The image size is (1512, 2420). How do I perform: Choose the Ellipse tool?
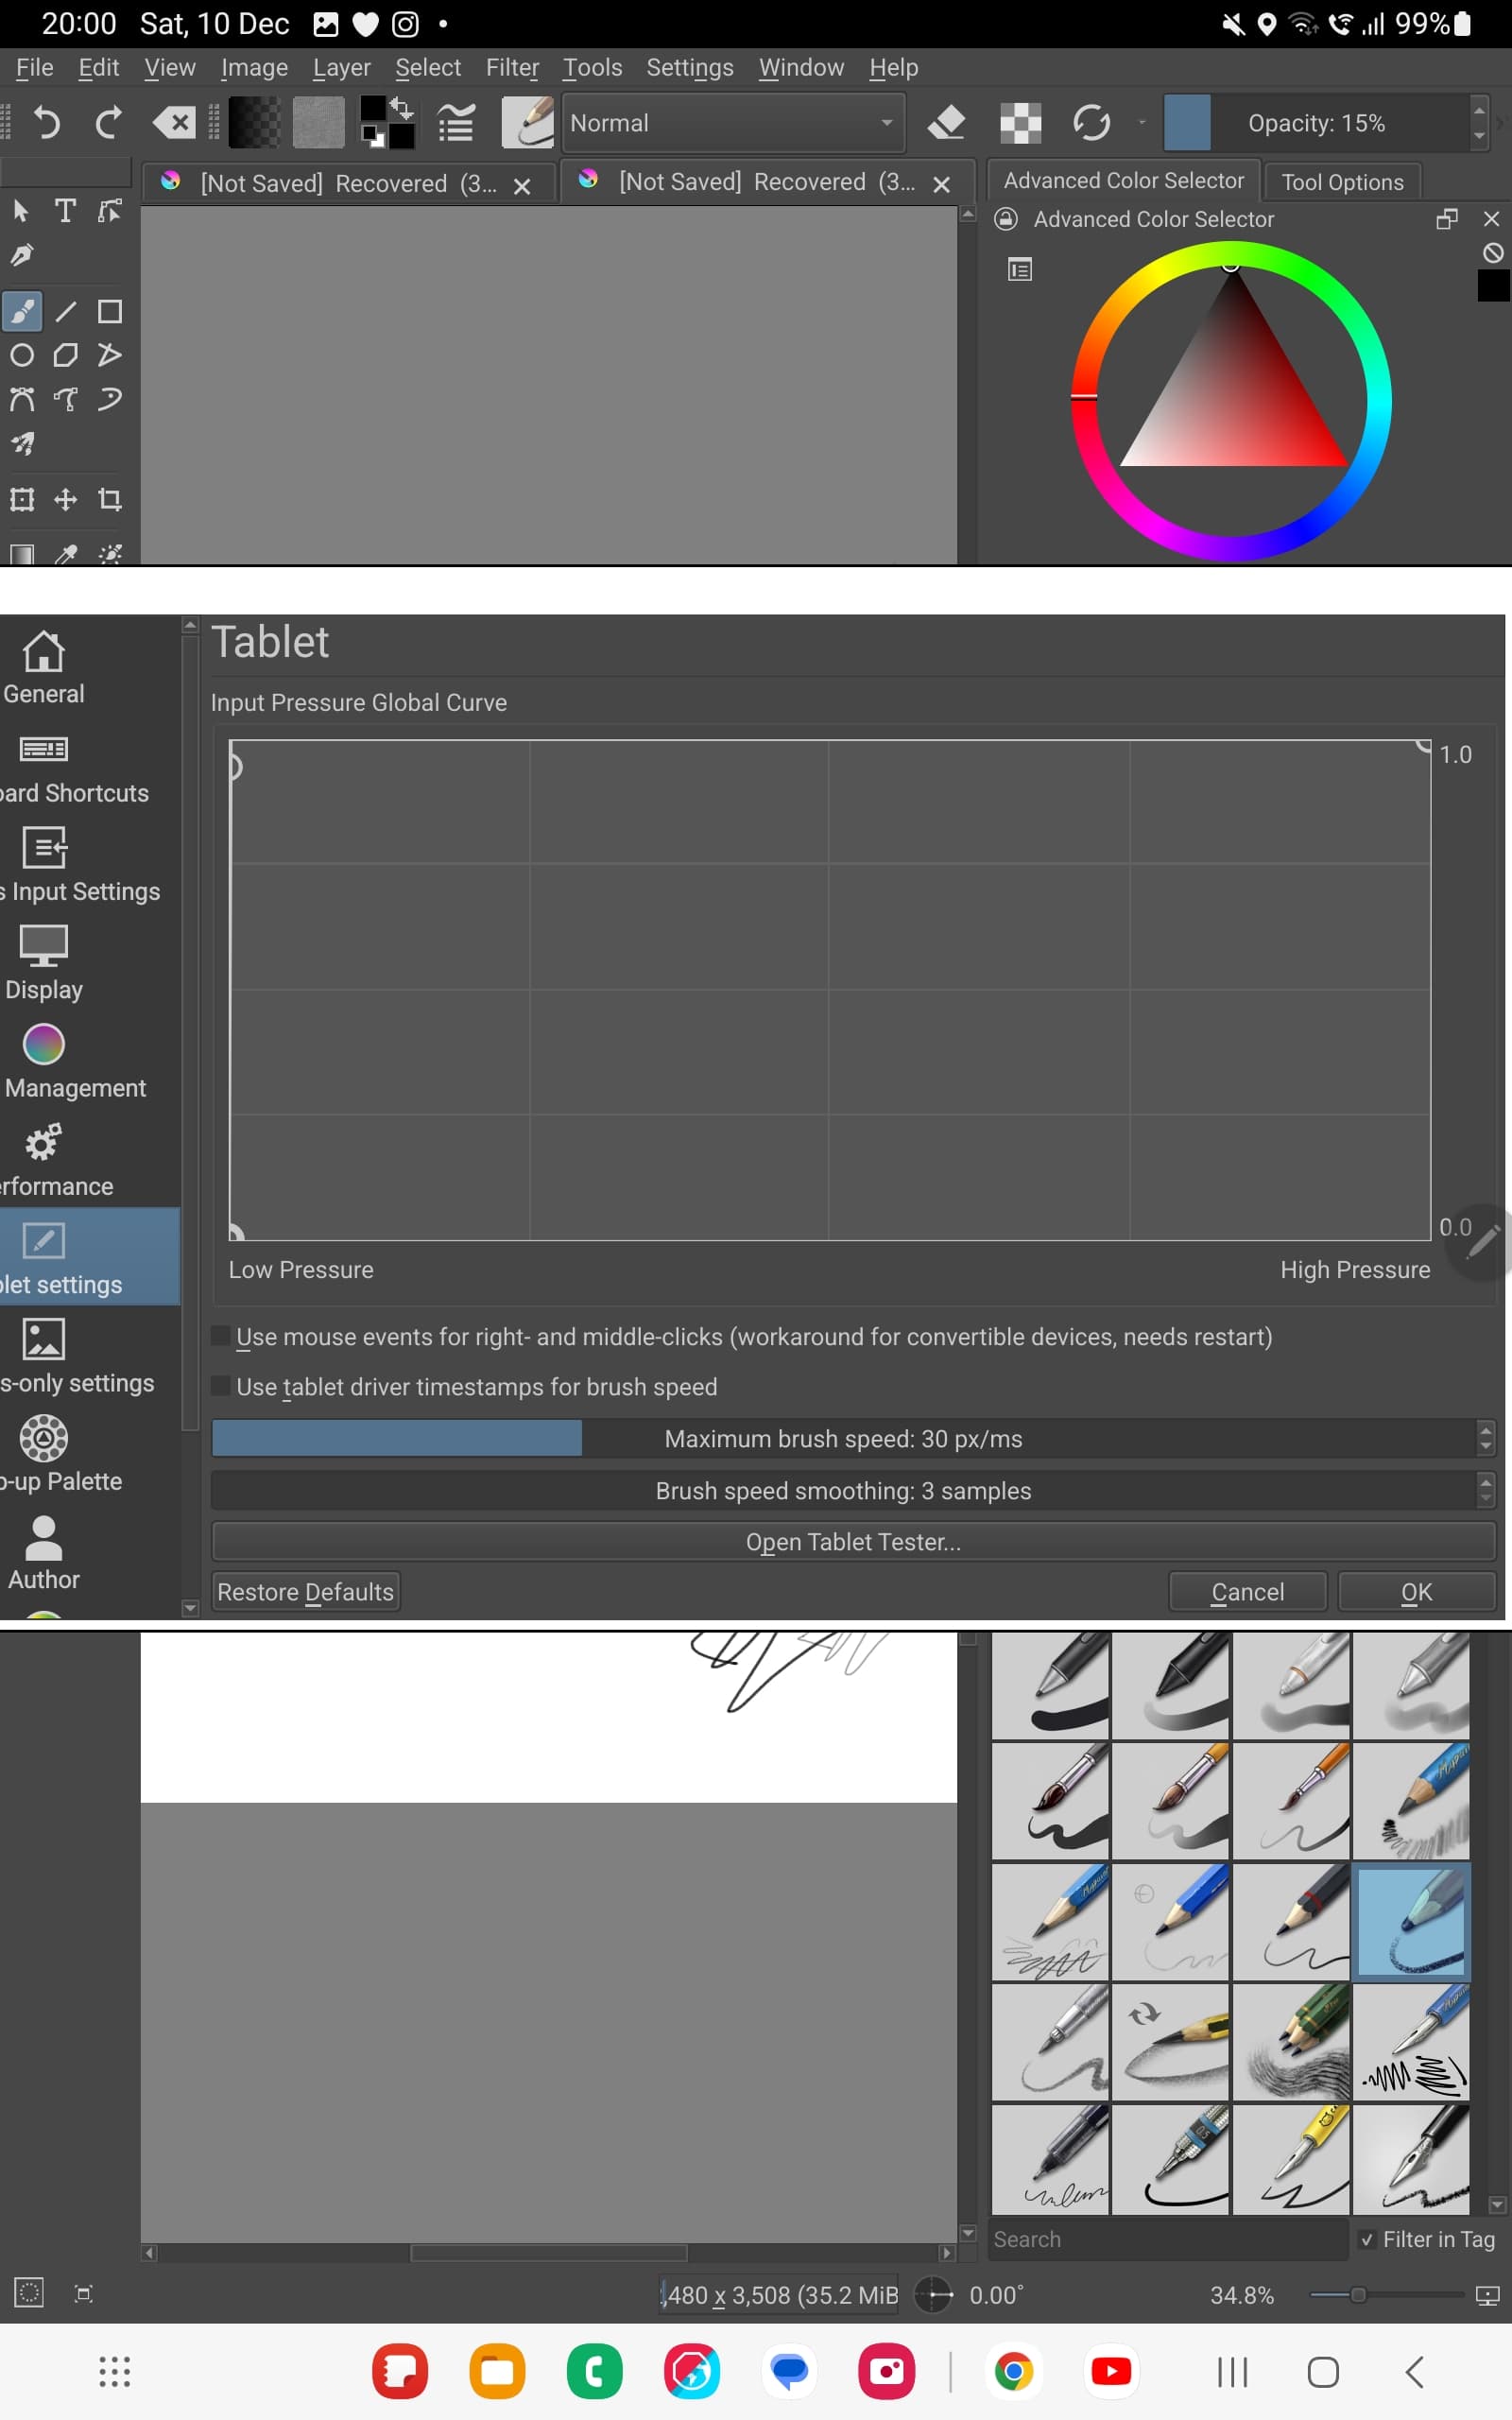coord(22,355)
